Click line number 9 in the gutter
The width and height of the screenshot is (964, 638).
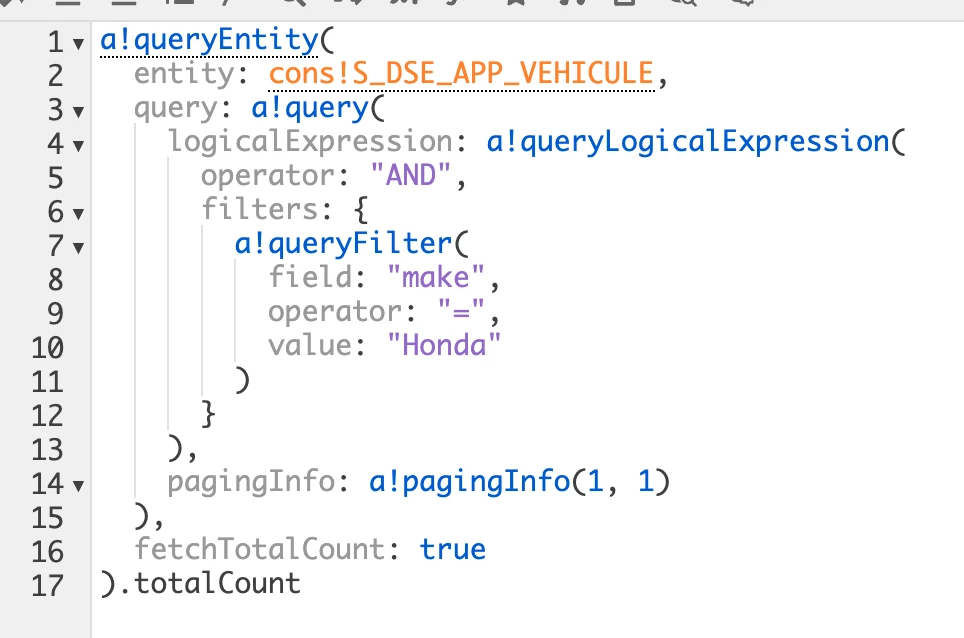[55, 314]
